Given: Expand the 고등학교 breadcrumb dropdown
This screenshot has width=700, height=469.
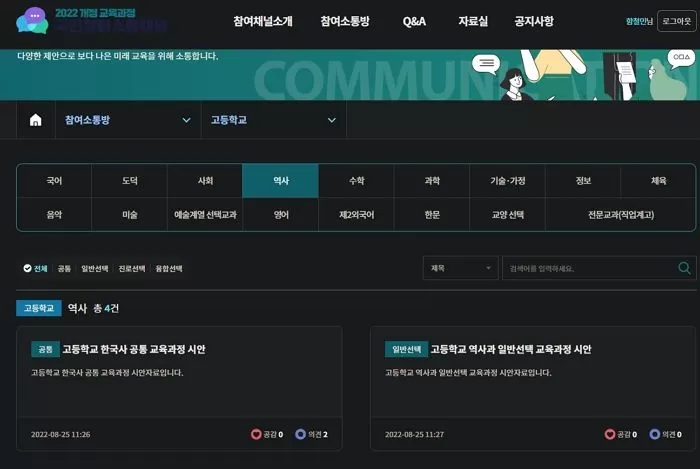Looking at the screenshot, I should tap(273, 120).
